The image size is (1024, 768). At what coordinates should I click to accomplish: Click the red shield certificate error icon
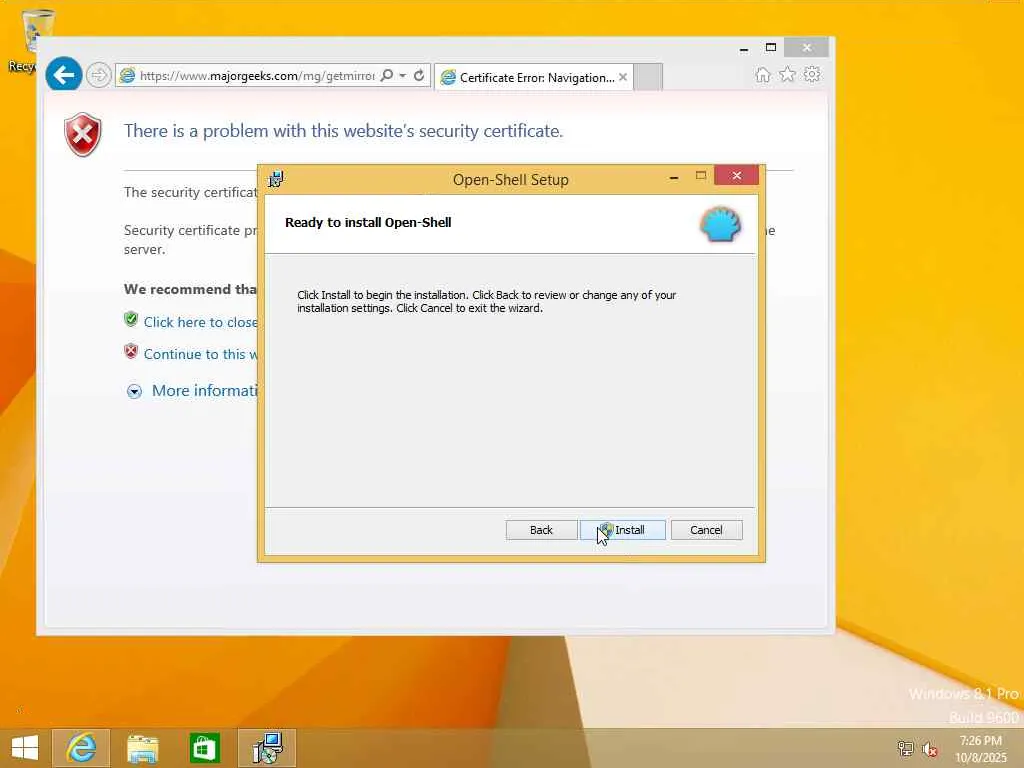(x=83, y=135)
